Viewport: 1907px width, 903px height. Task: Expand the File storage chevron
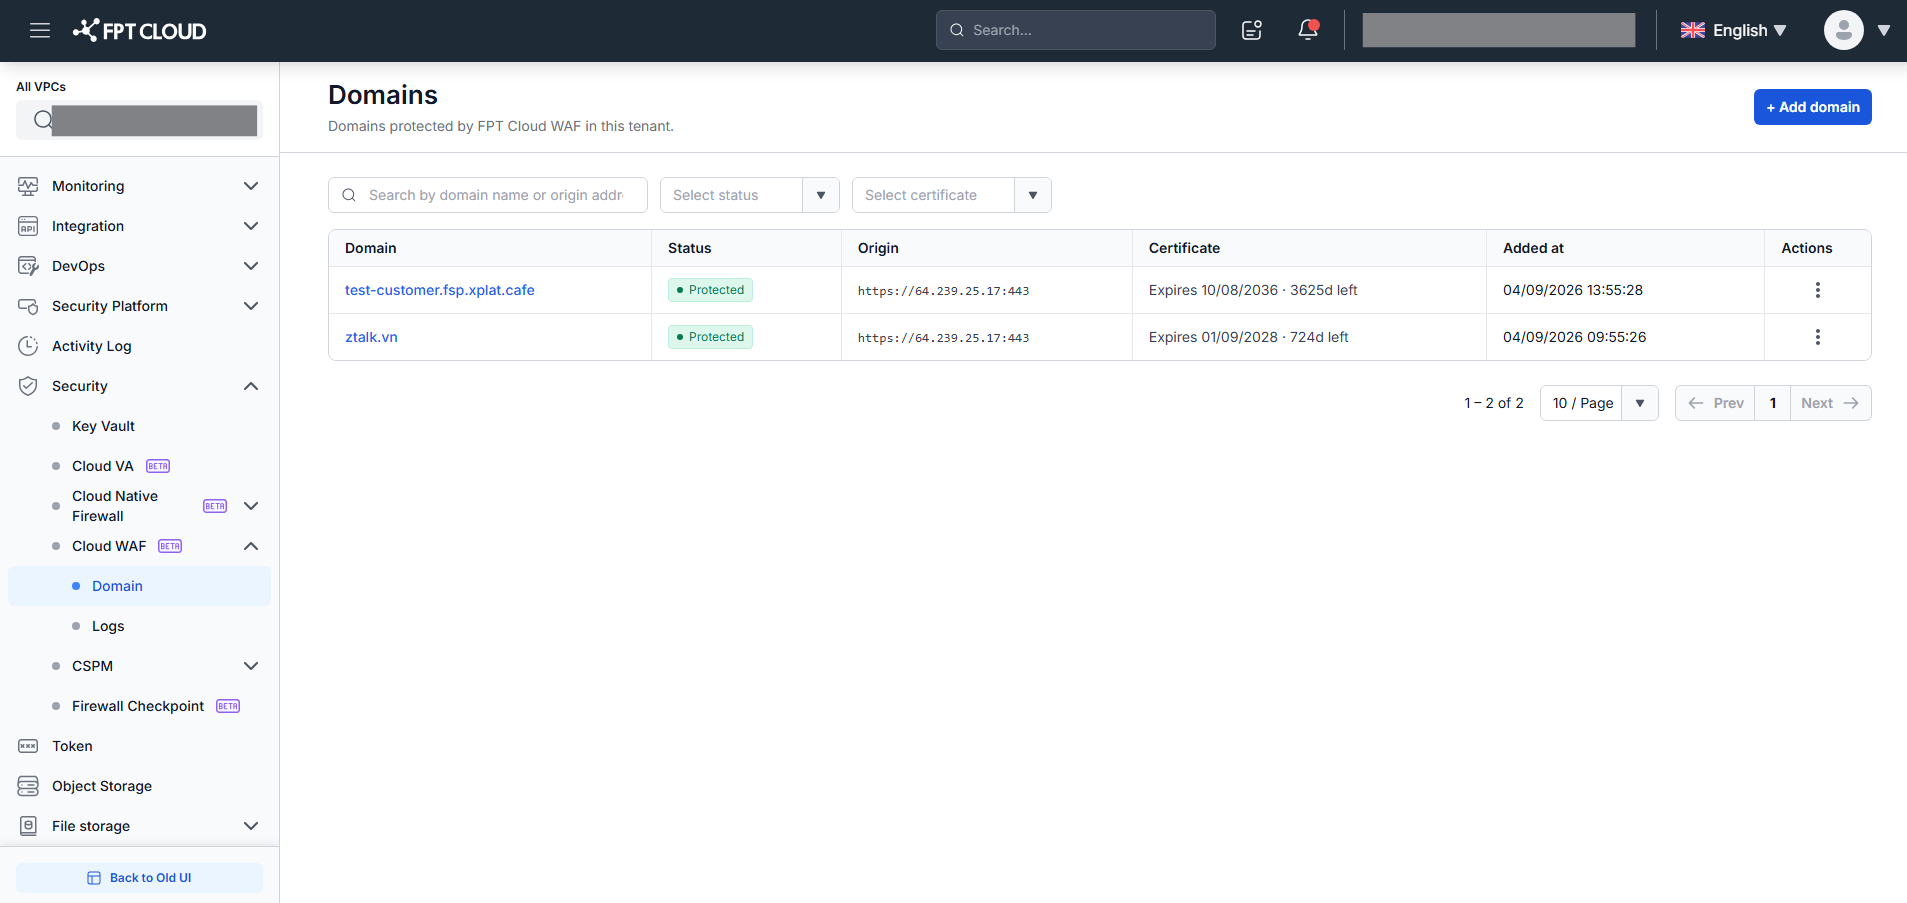251,826
